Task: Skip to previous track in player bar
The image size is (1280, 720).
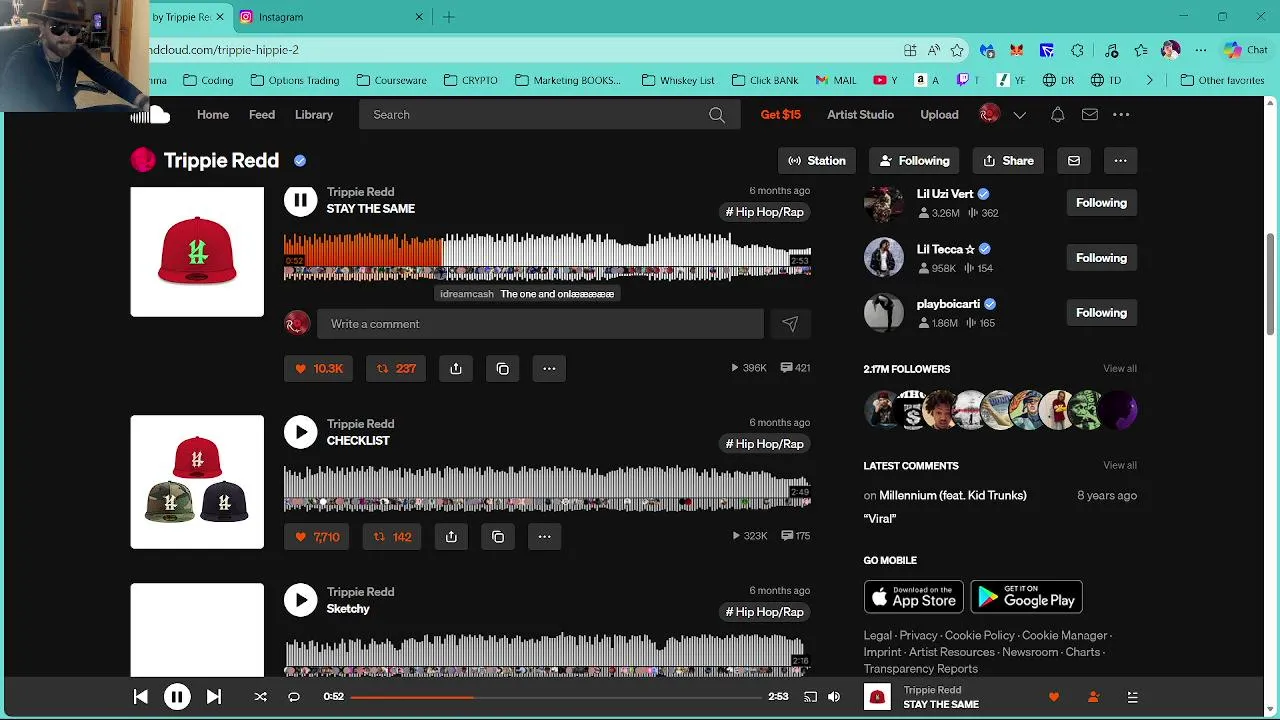Action: pyautogui.click(x=141, y=697)
